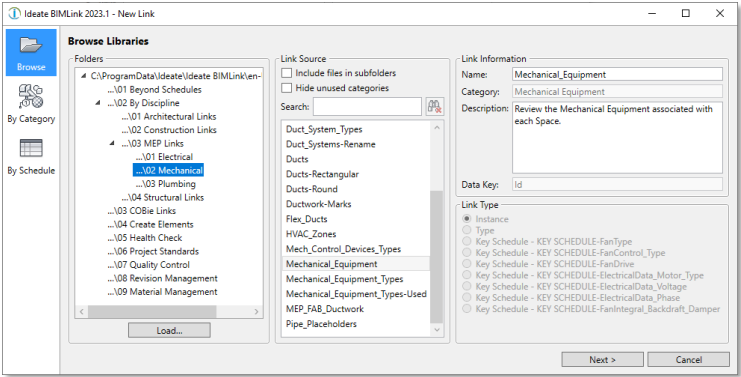Select Mechanical_Equipment link in list
Screen dimensions: 741x377
coord(356,264)
